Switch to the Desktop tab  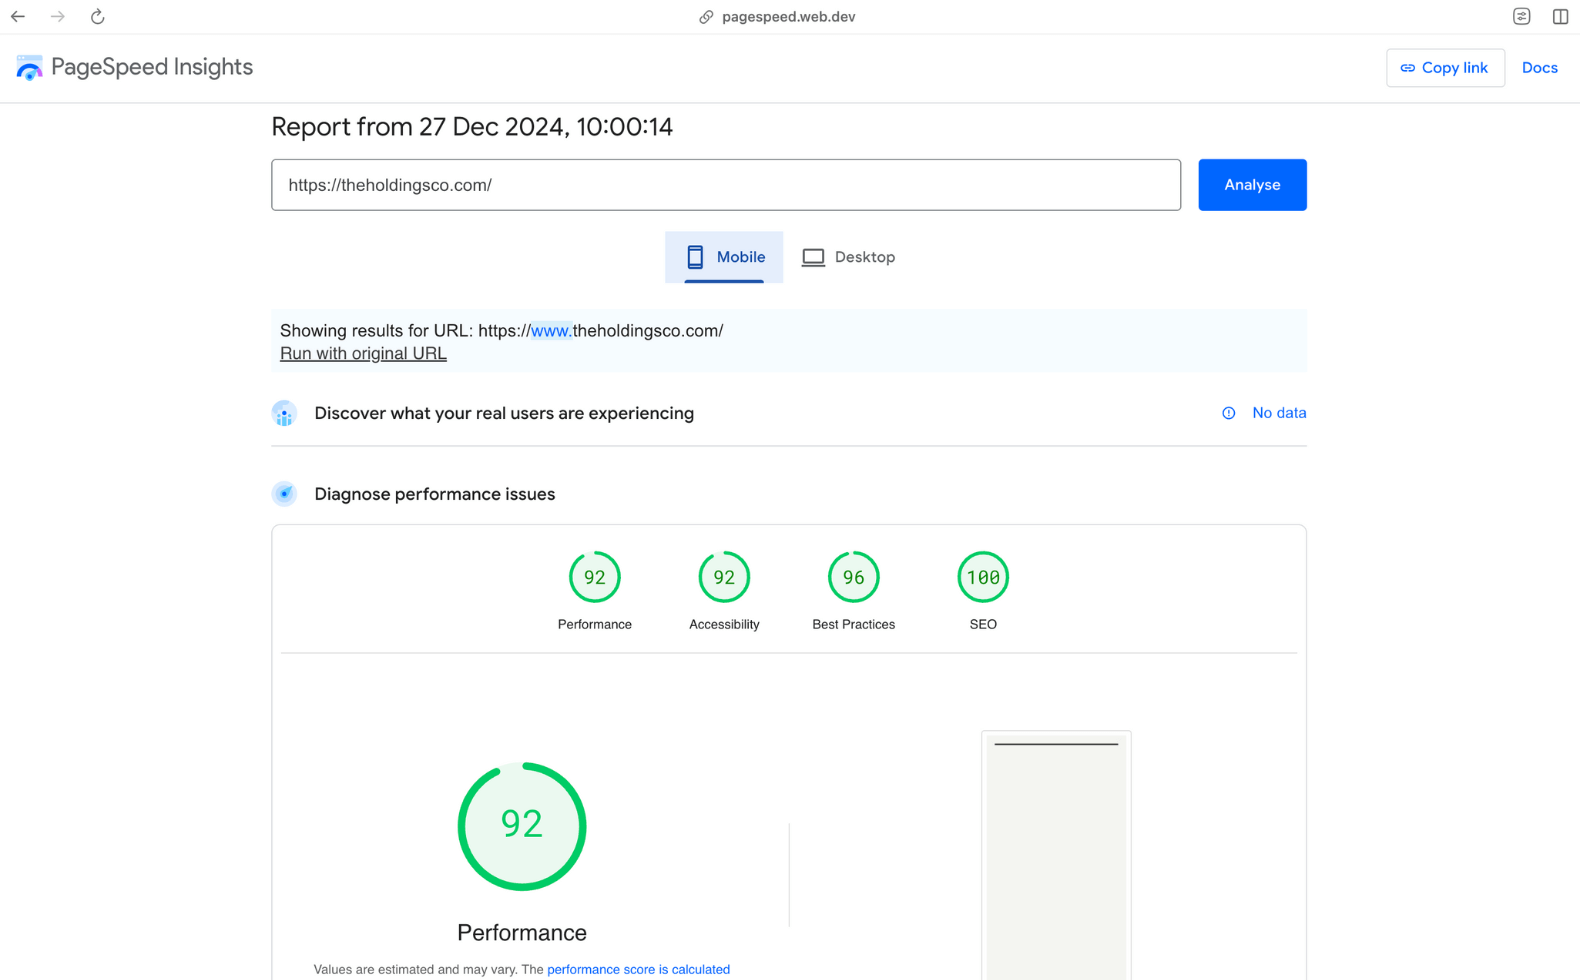848,257
